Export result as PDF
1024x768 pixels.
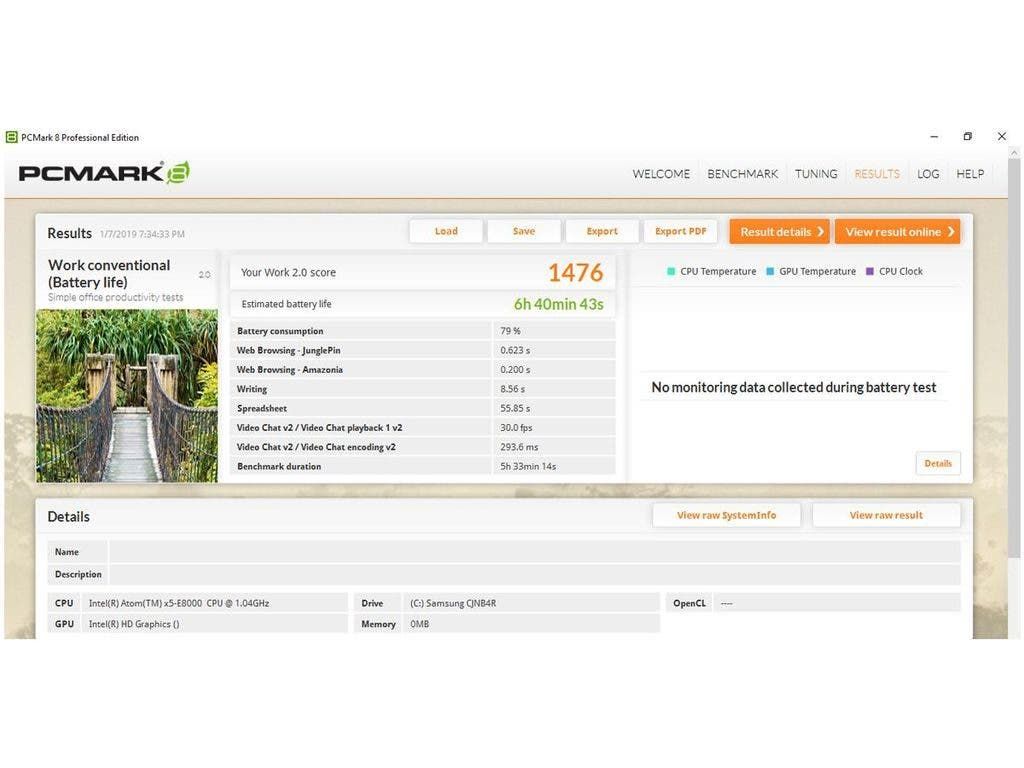[x=680, y=231]
